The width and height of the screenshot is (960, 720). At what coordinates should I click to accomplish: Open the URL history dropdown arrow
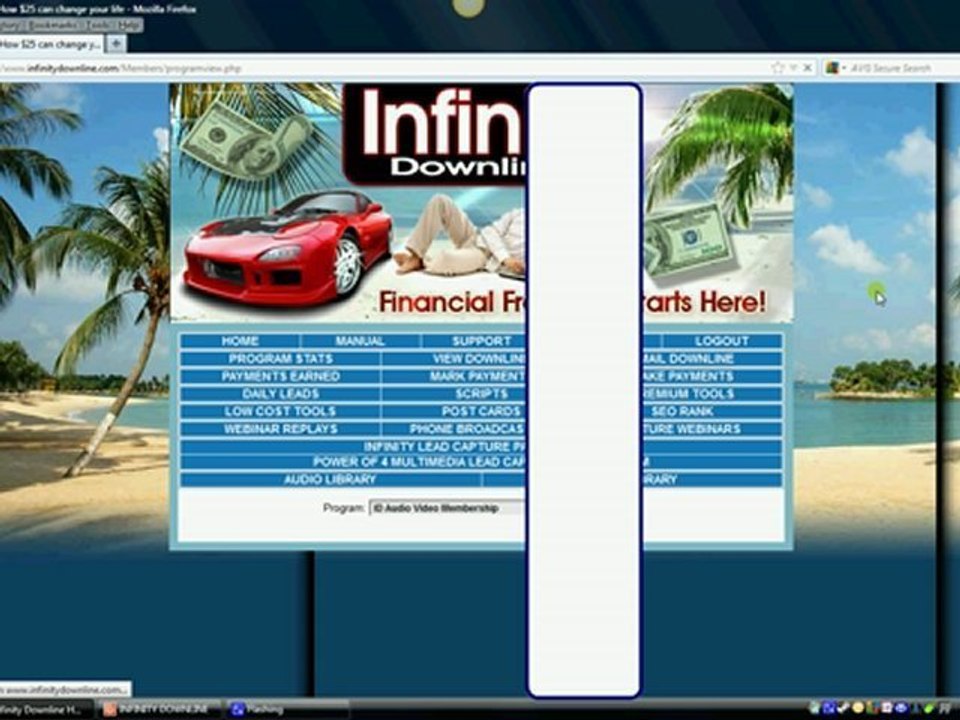coord(793,67)
